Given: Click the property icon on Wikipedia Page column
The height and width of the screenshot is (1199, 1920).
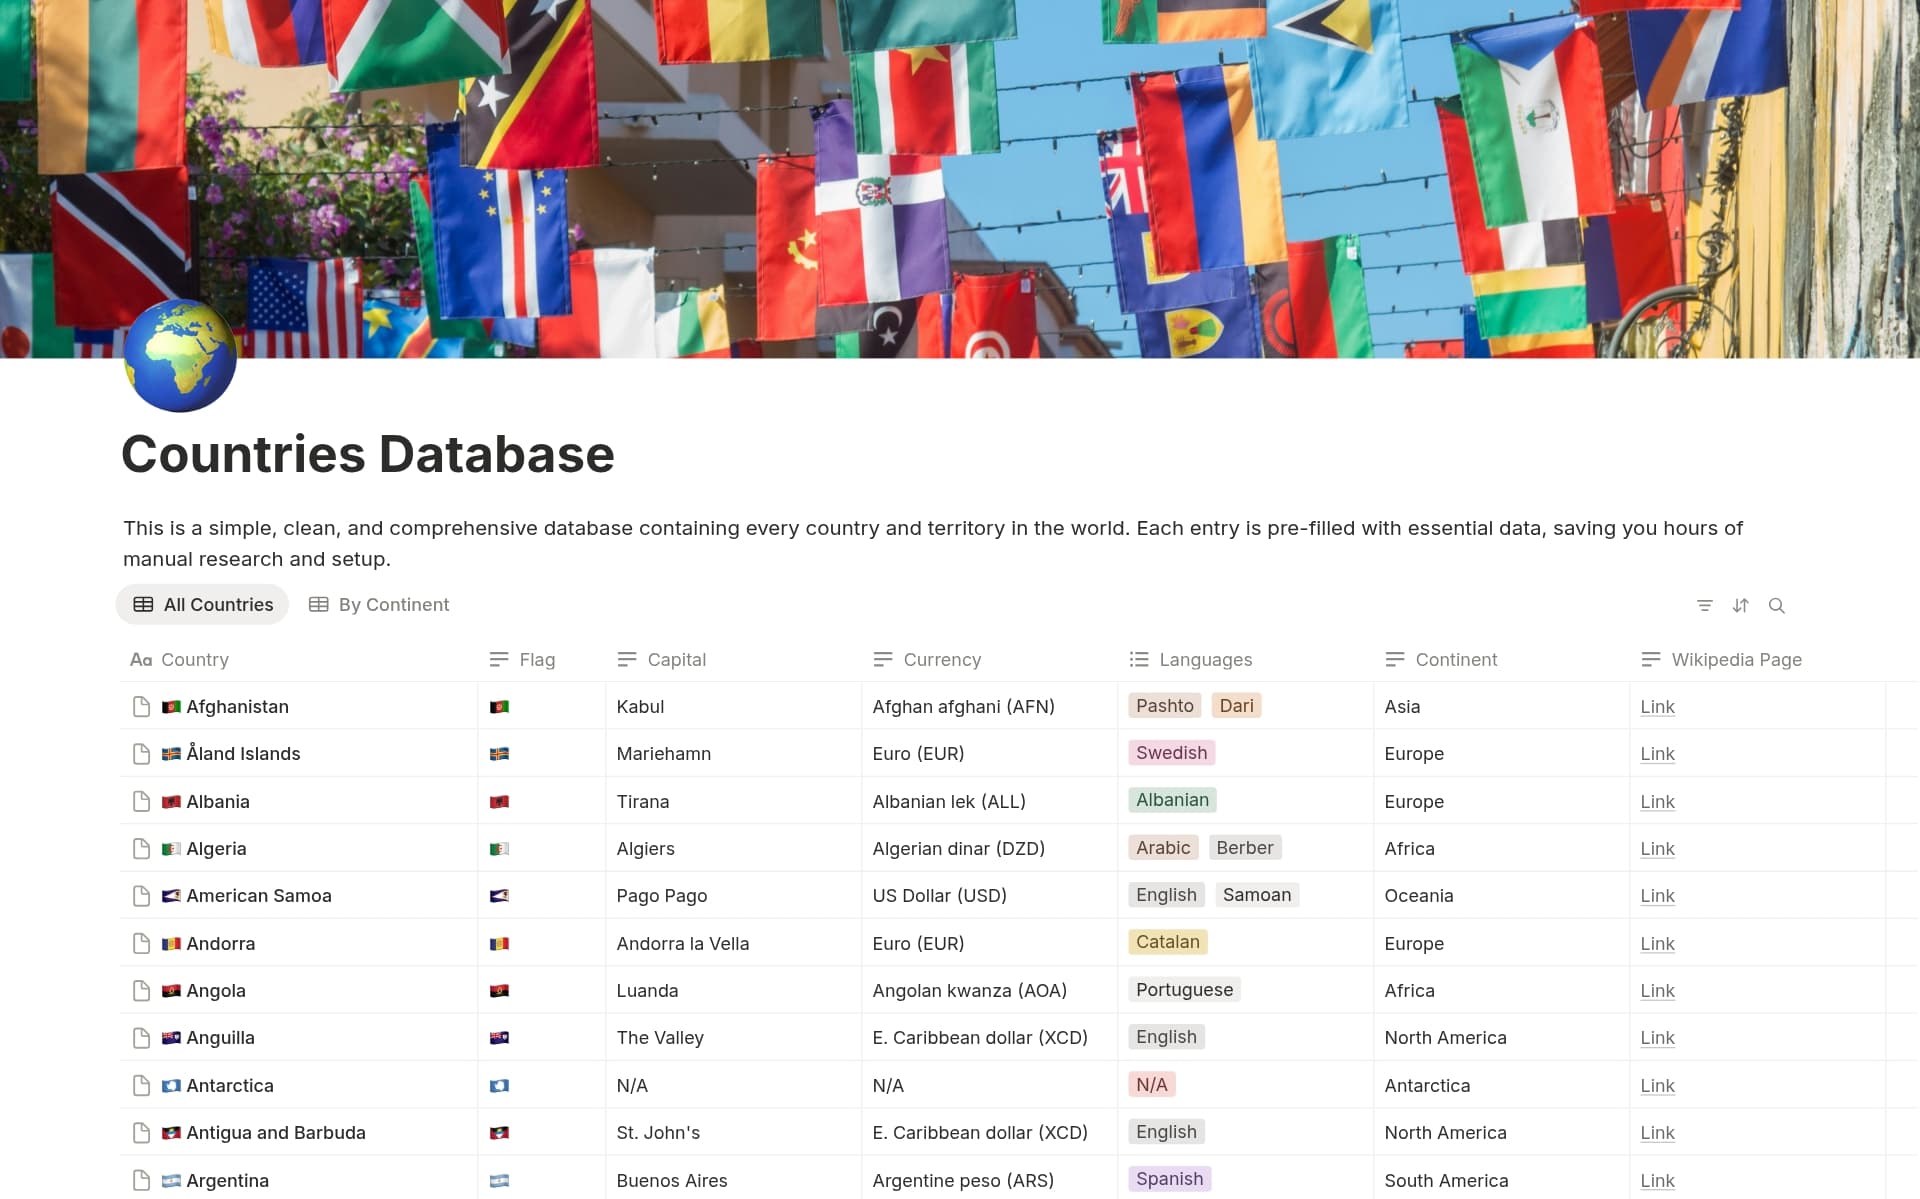Looking at the screenshot, I should (x=1649, y=659).
